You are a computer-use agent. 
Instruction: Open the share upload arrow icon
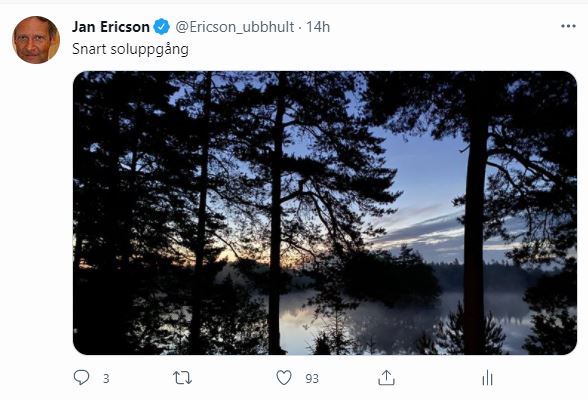click(x=386, y=378)
